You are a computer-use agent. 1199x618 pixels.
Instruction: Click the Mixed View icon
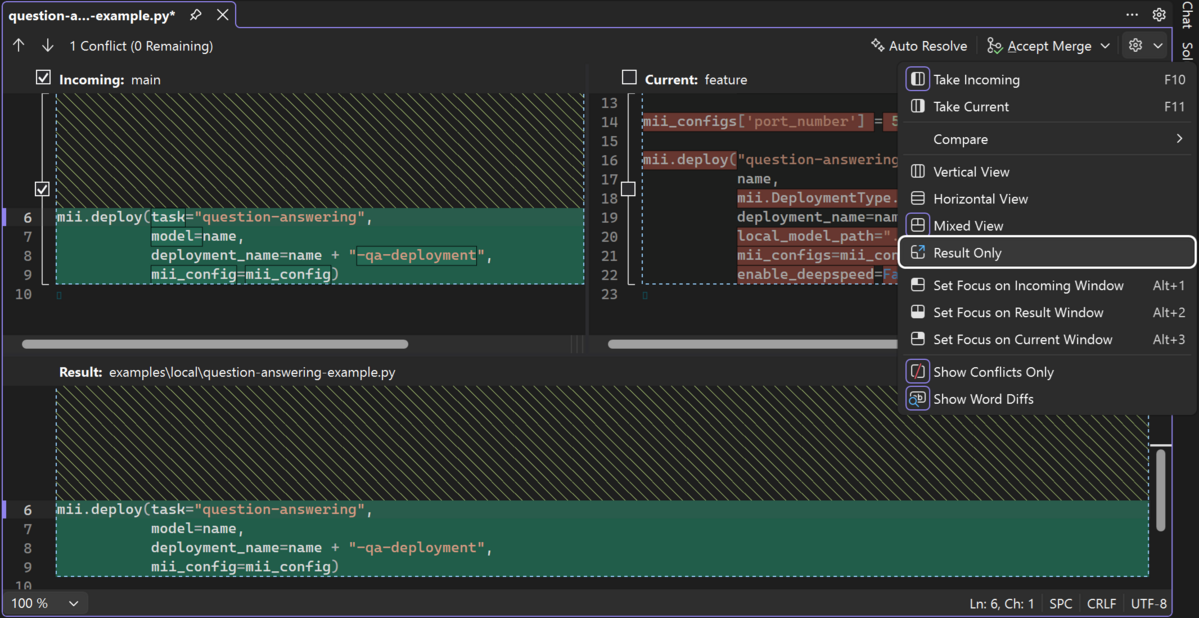tap(918, 226)
